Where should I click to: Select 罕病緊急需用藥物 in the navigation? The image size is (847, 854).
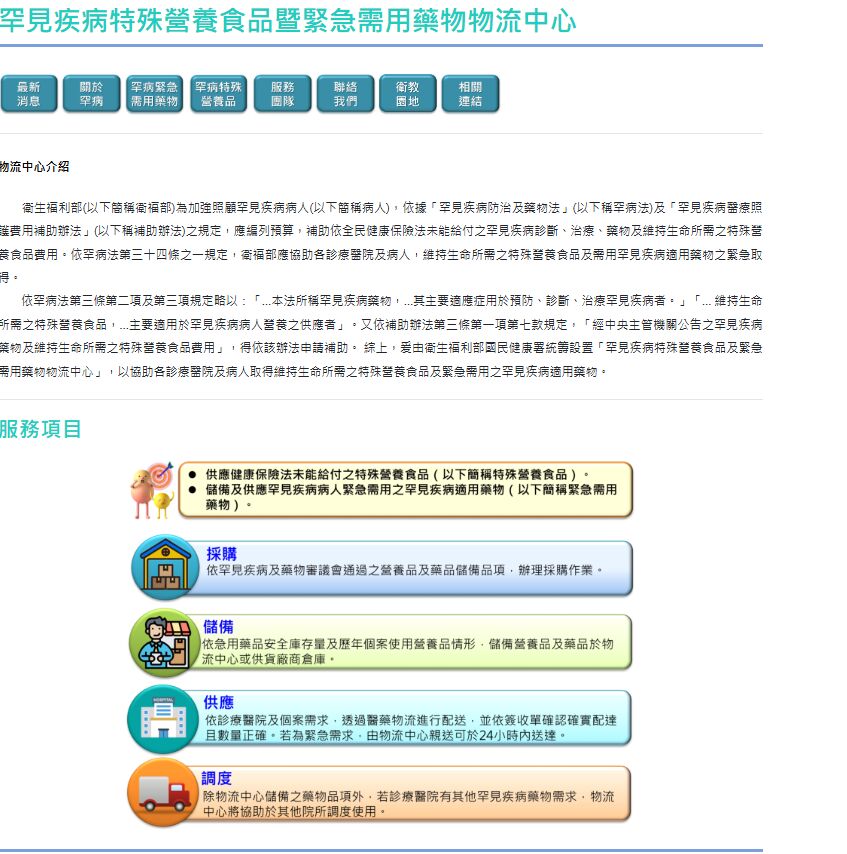pyautogui.click(x=155, y=94)
